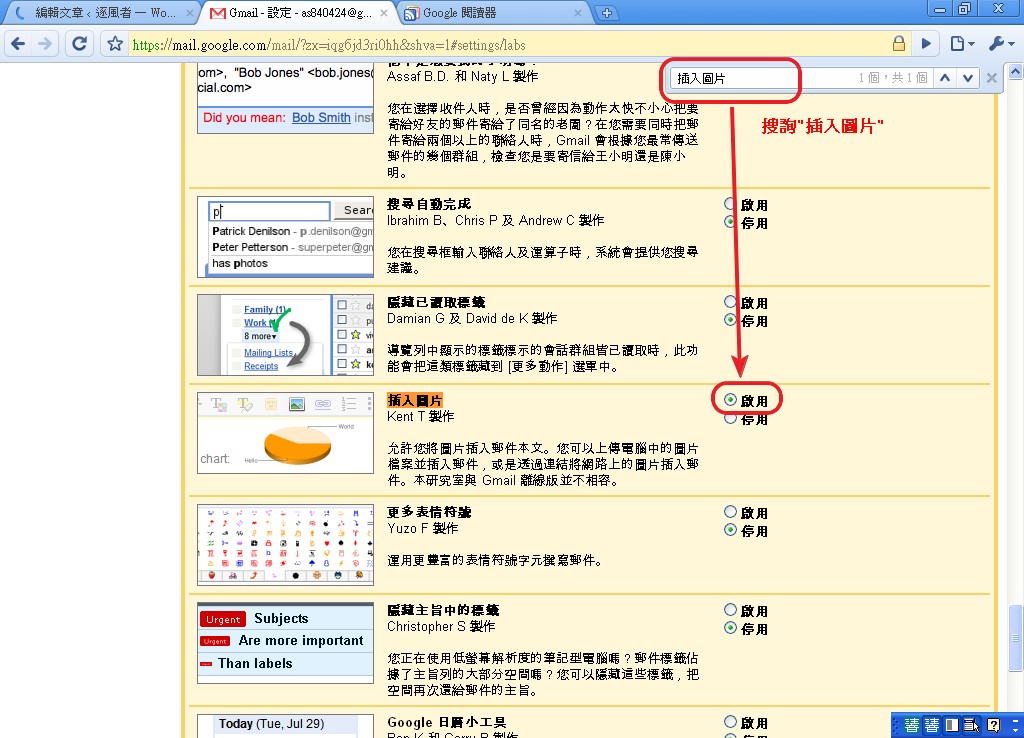Screen dimensions: 1024x738
Task: Click the Kent T 製作 author line
Action: pyautogui.click(x=420, y=417)
